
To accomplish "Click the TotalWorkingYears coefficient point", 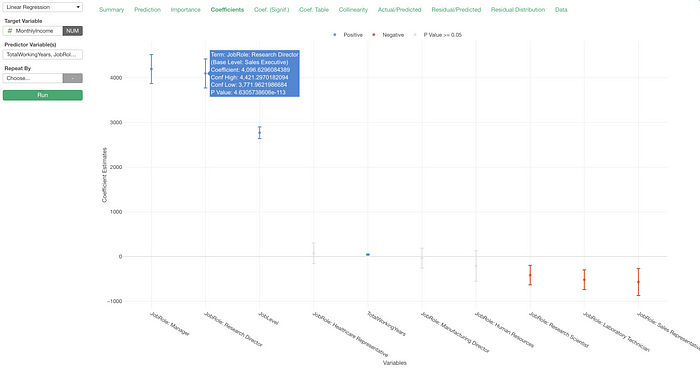I will tap(368, 254).
